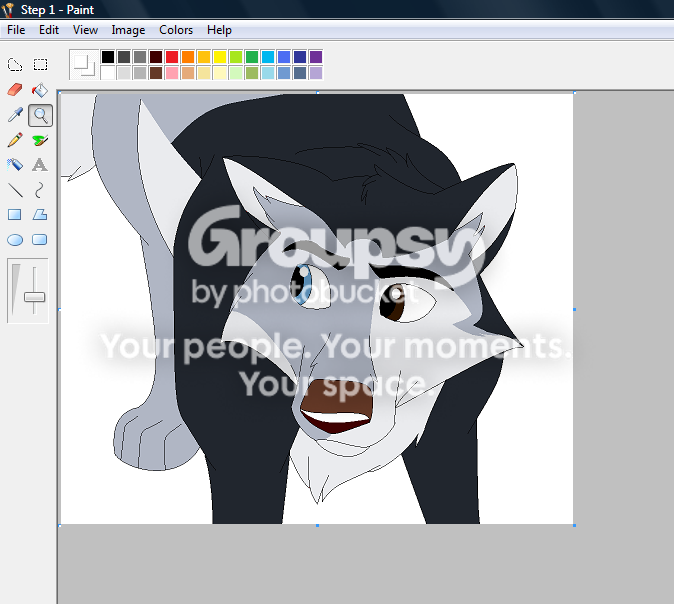The width and height of the screenshot is (674, 604).
Task: Open the Colors menu
Action: [176, 30]
